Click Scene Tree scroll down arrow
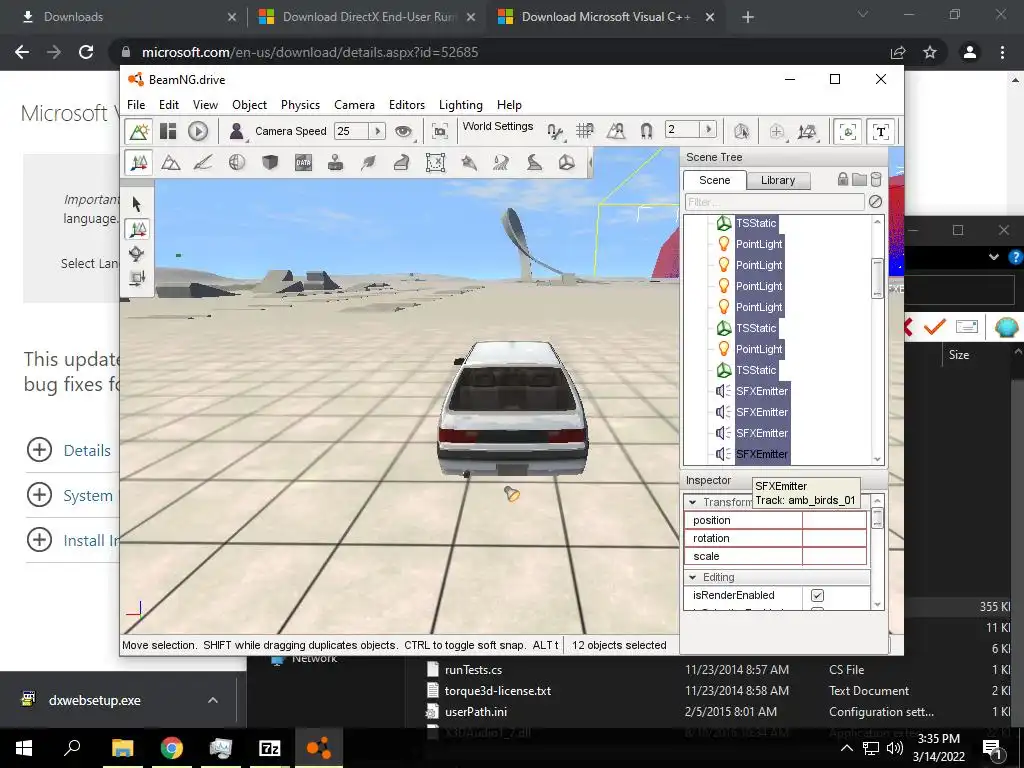This screenshot has width=1024, height=768. [877, 459]
